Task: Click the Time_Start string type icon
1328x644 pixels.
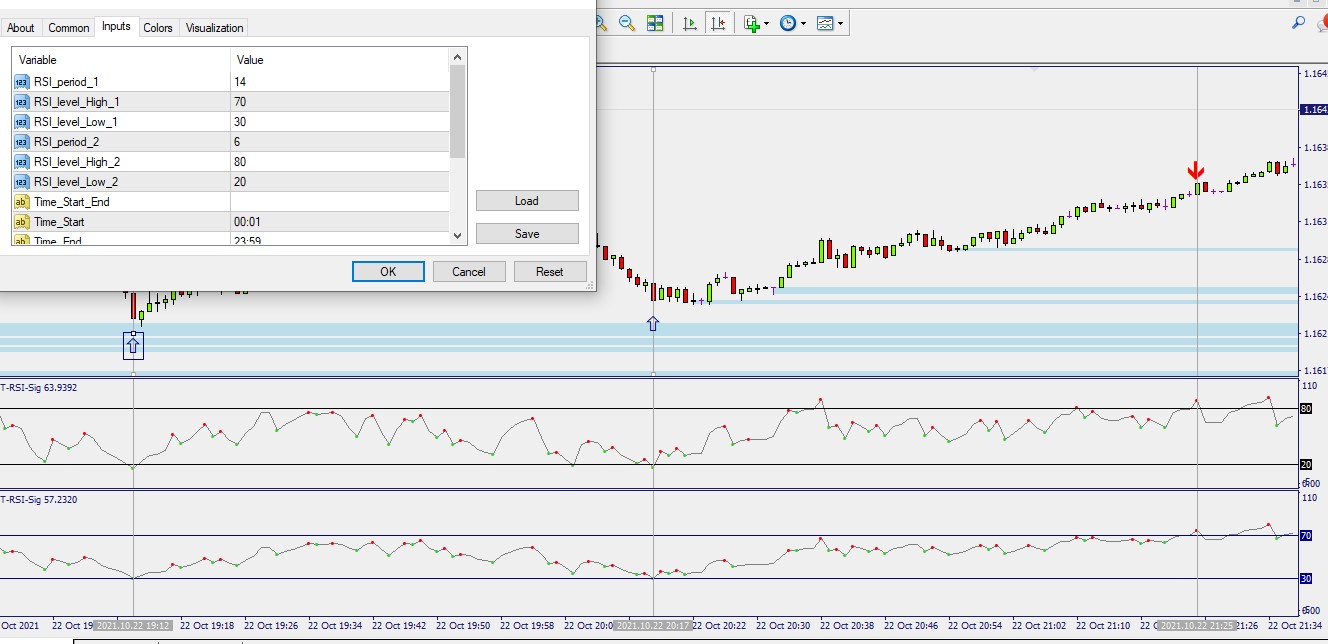Action: [21, 222]
